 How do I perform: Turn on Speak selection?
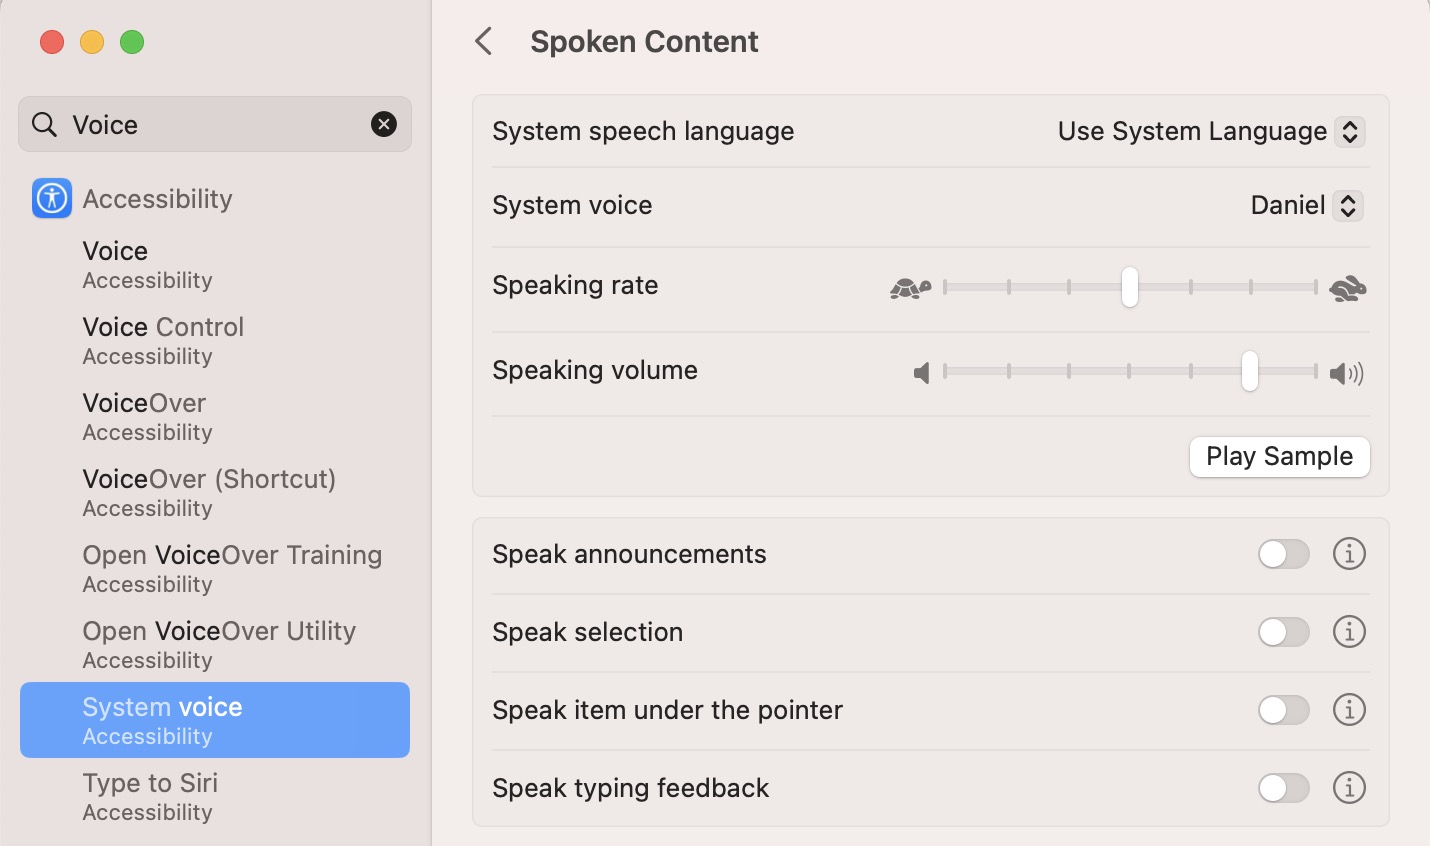pyautogui.click(x=1283, y=632)
